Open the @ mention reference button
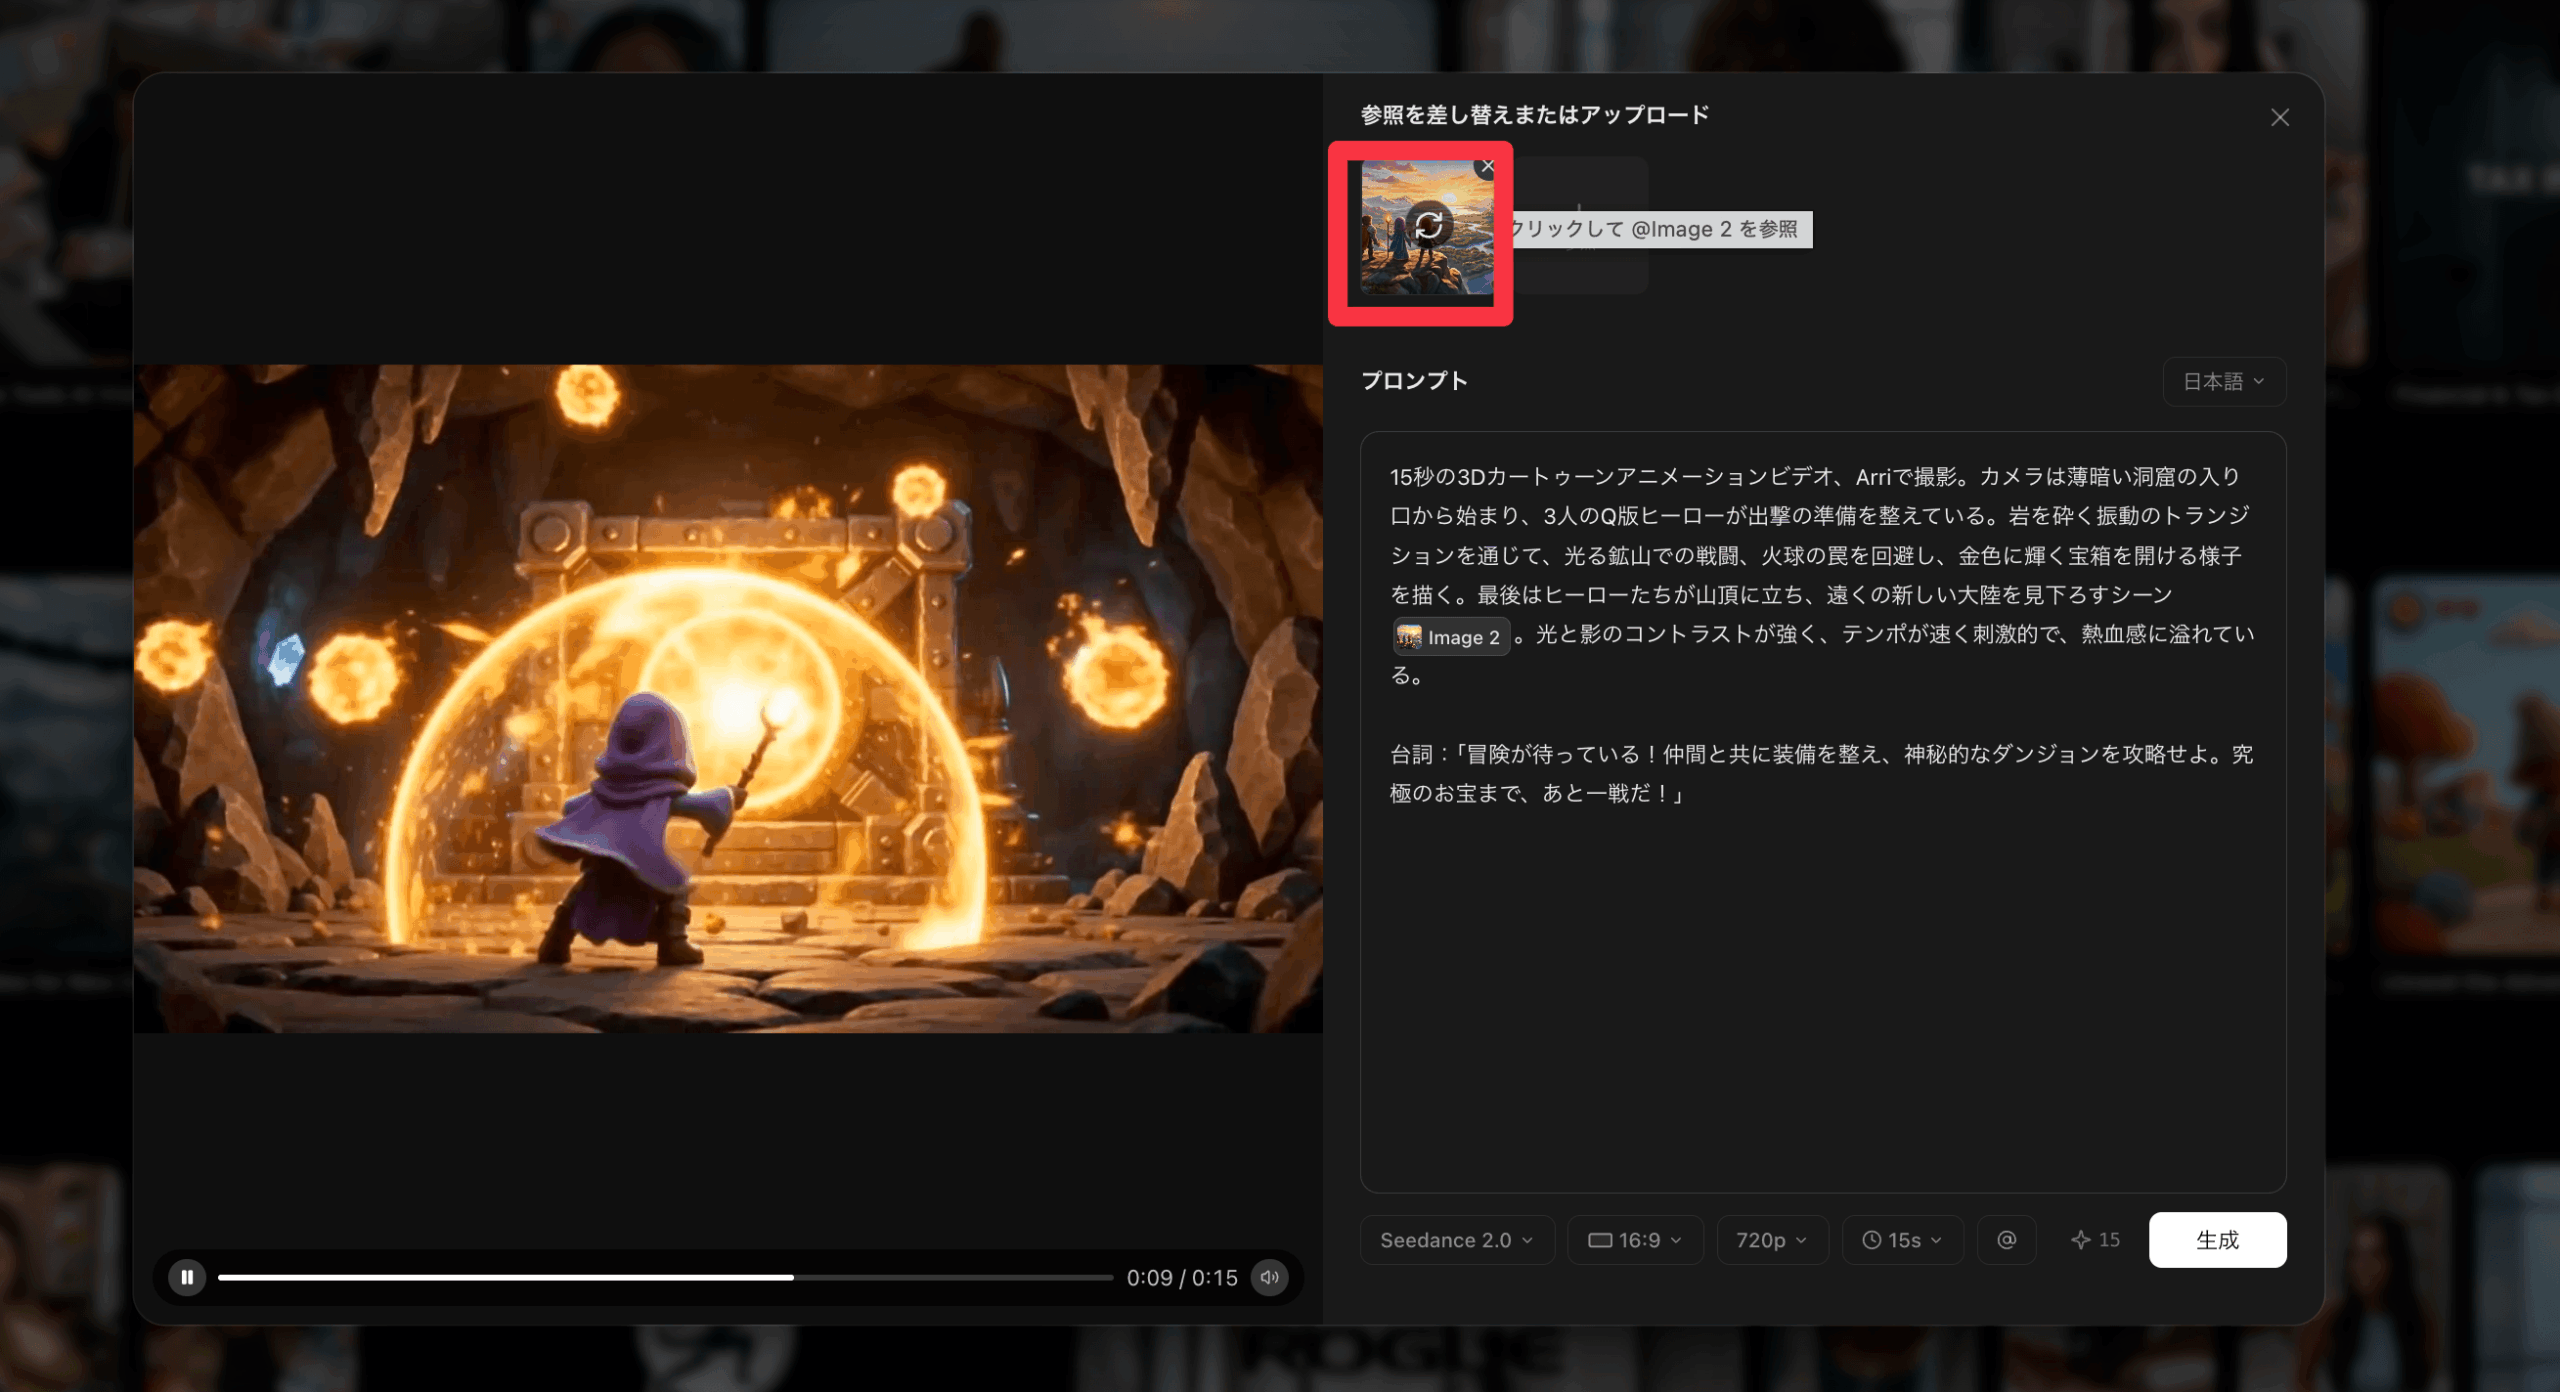This screenshot has height=1392, width=2560. (x=2006, y=1240)
